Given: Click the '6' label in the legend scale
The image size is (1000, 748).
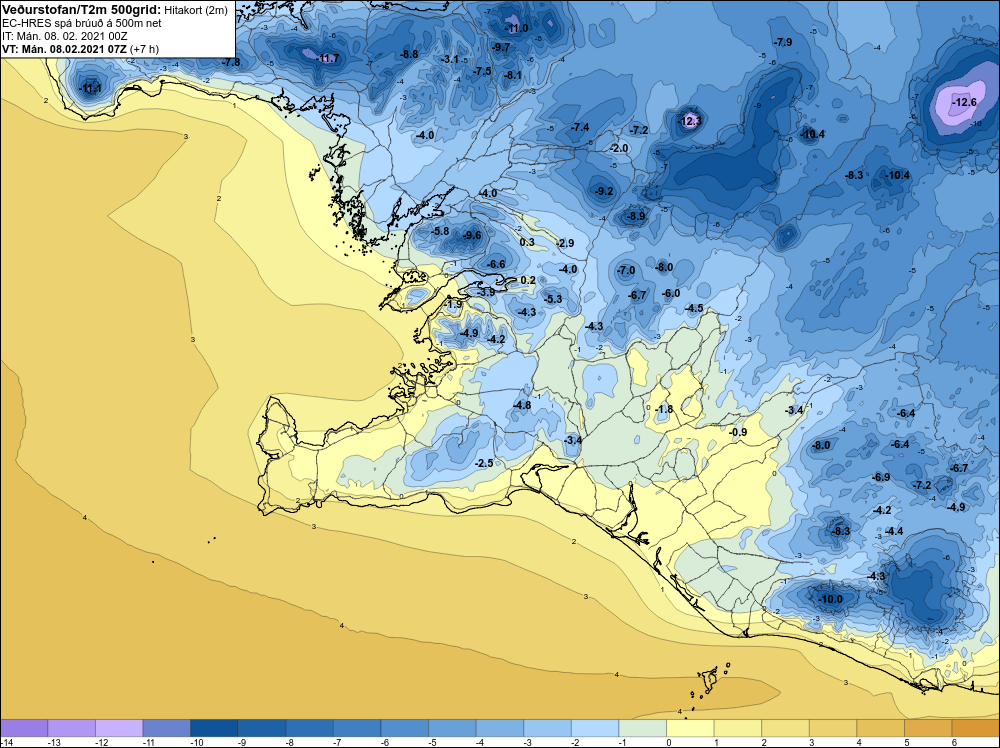Looking at the screenshot, I should click(x=954, y=742).
